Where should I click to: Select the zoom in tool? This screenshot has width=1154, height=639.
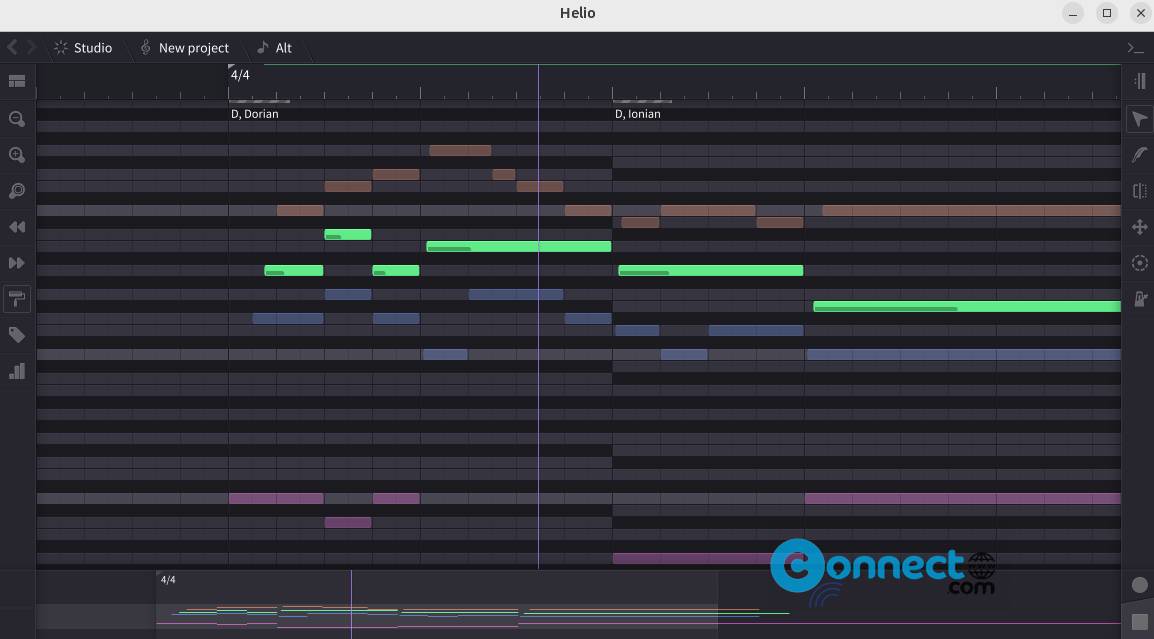[16, 155]
